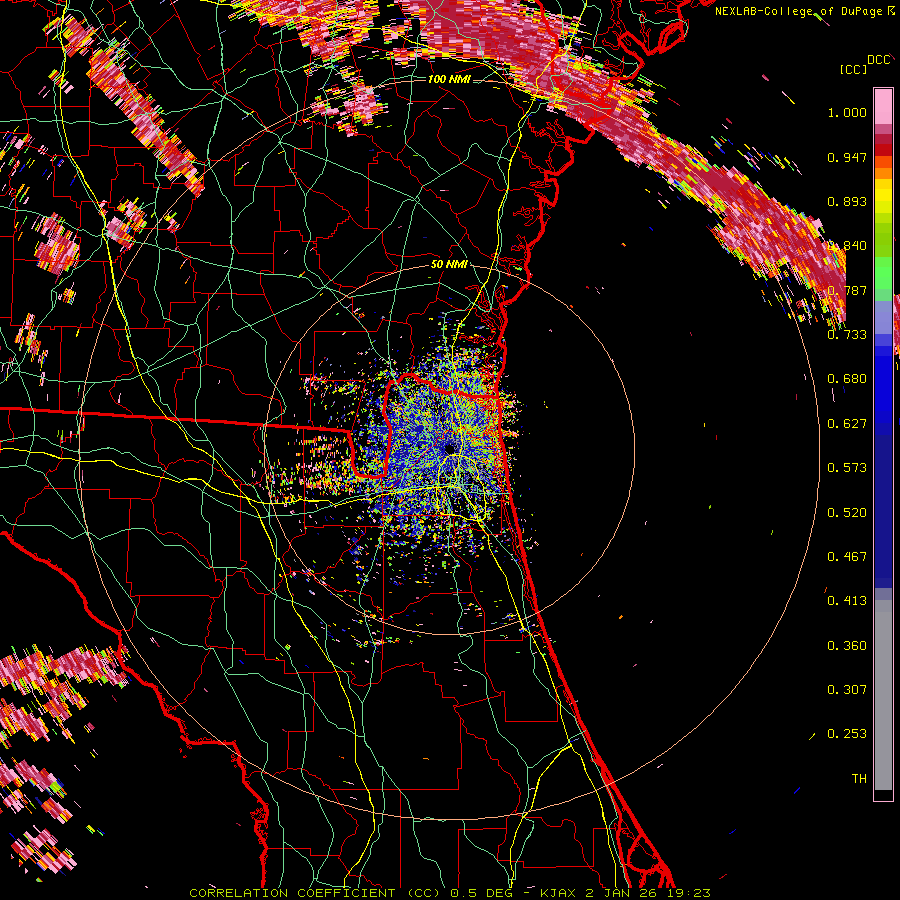Click the 50 NMI range ring label
The height and width of the screenshot is (900, 900).
click(449, 265)
